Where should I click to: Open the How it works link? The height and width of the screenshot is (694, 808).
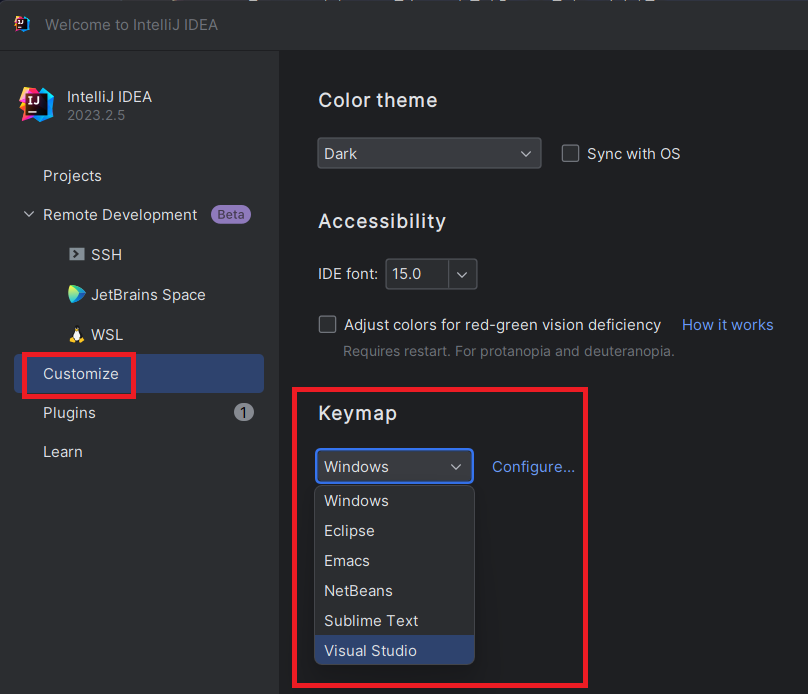pos(728,325)
